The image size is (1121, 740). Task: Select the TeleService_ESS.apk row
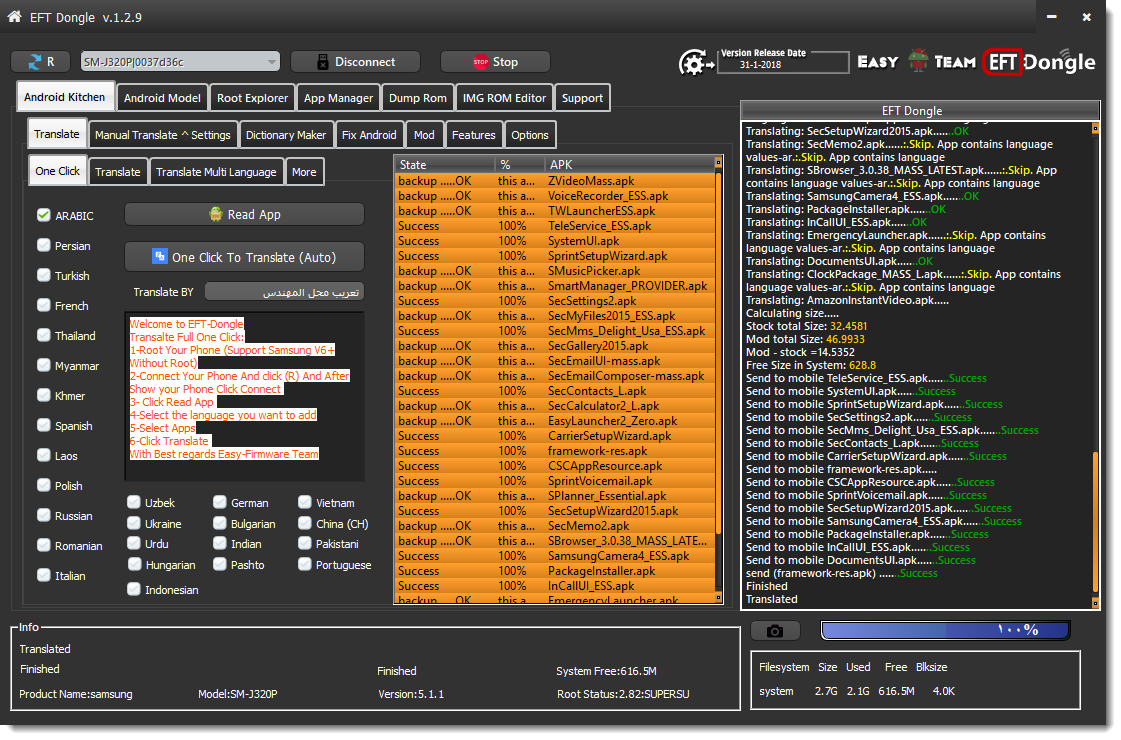[x=555, y=226]
